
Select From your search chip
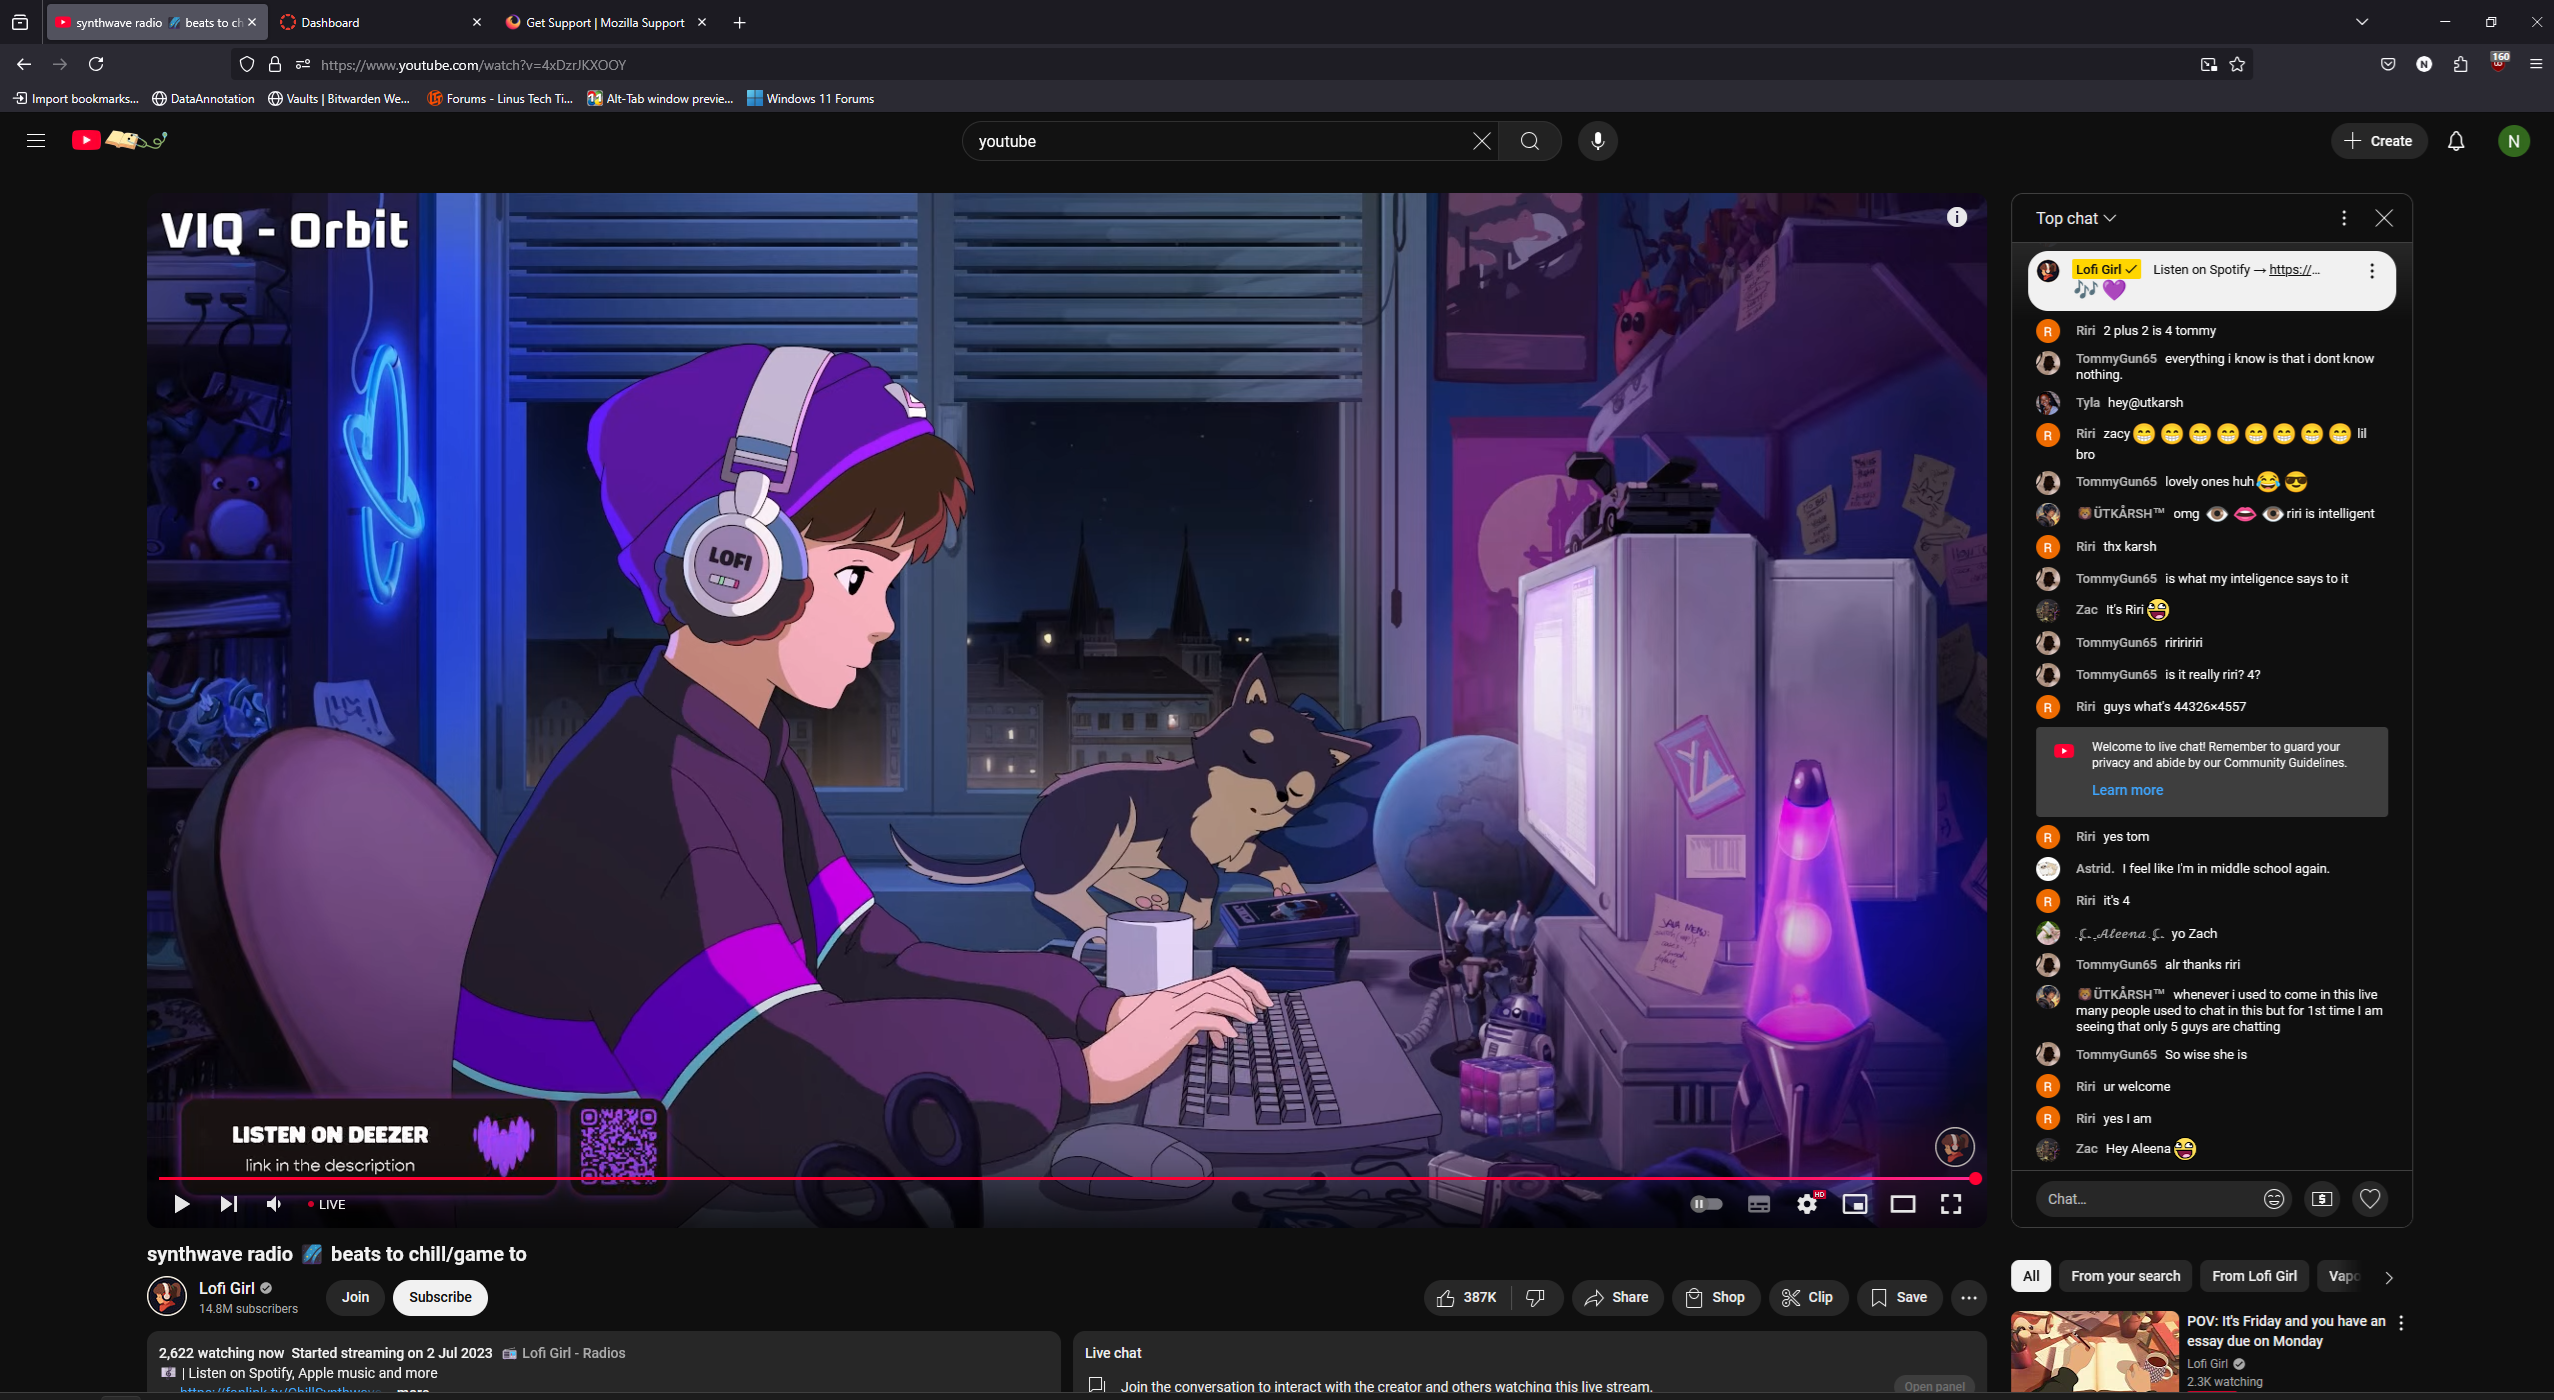2125,1277
